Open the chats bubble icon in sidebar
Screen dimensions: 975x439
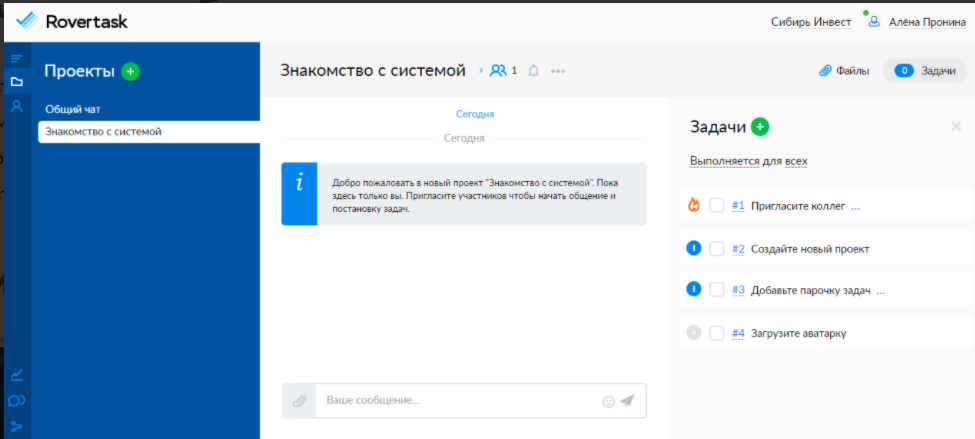pos(17,401)
